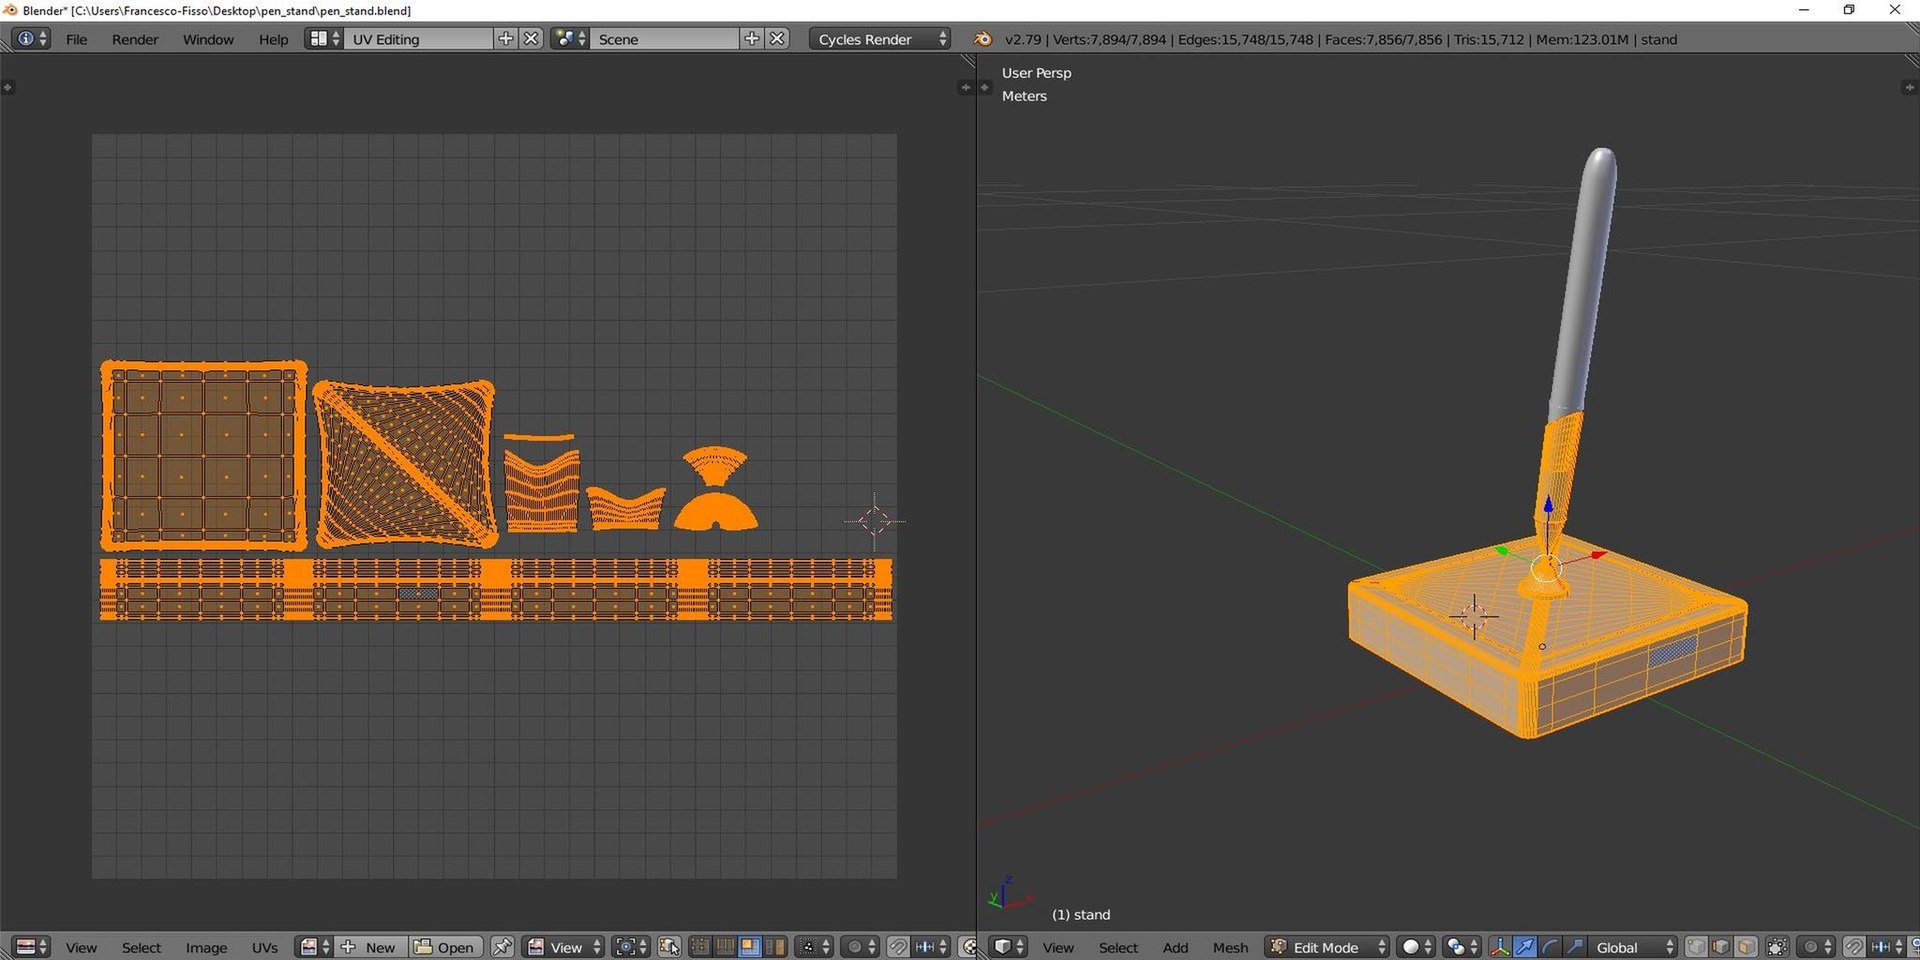The height and width of the screenshot is (960, 1920).
Task: Click New image button in UV editor
Action: coord(370,947)
